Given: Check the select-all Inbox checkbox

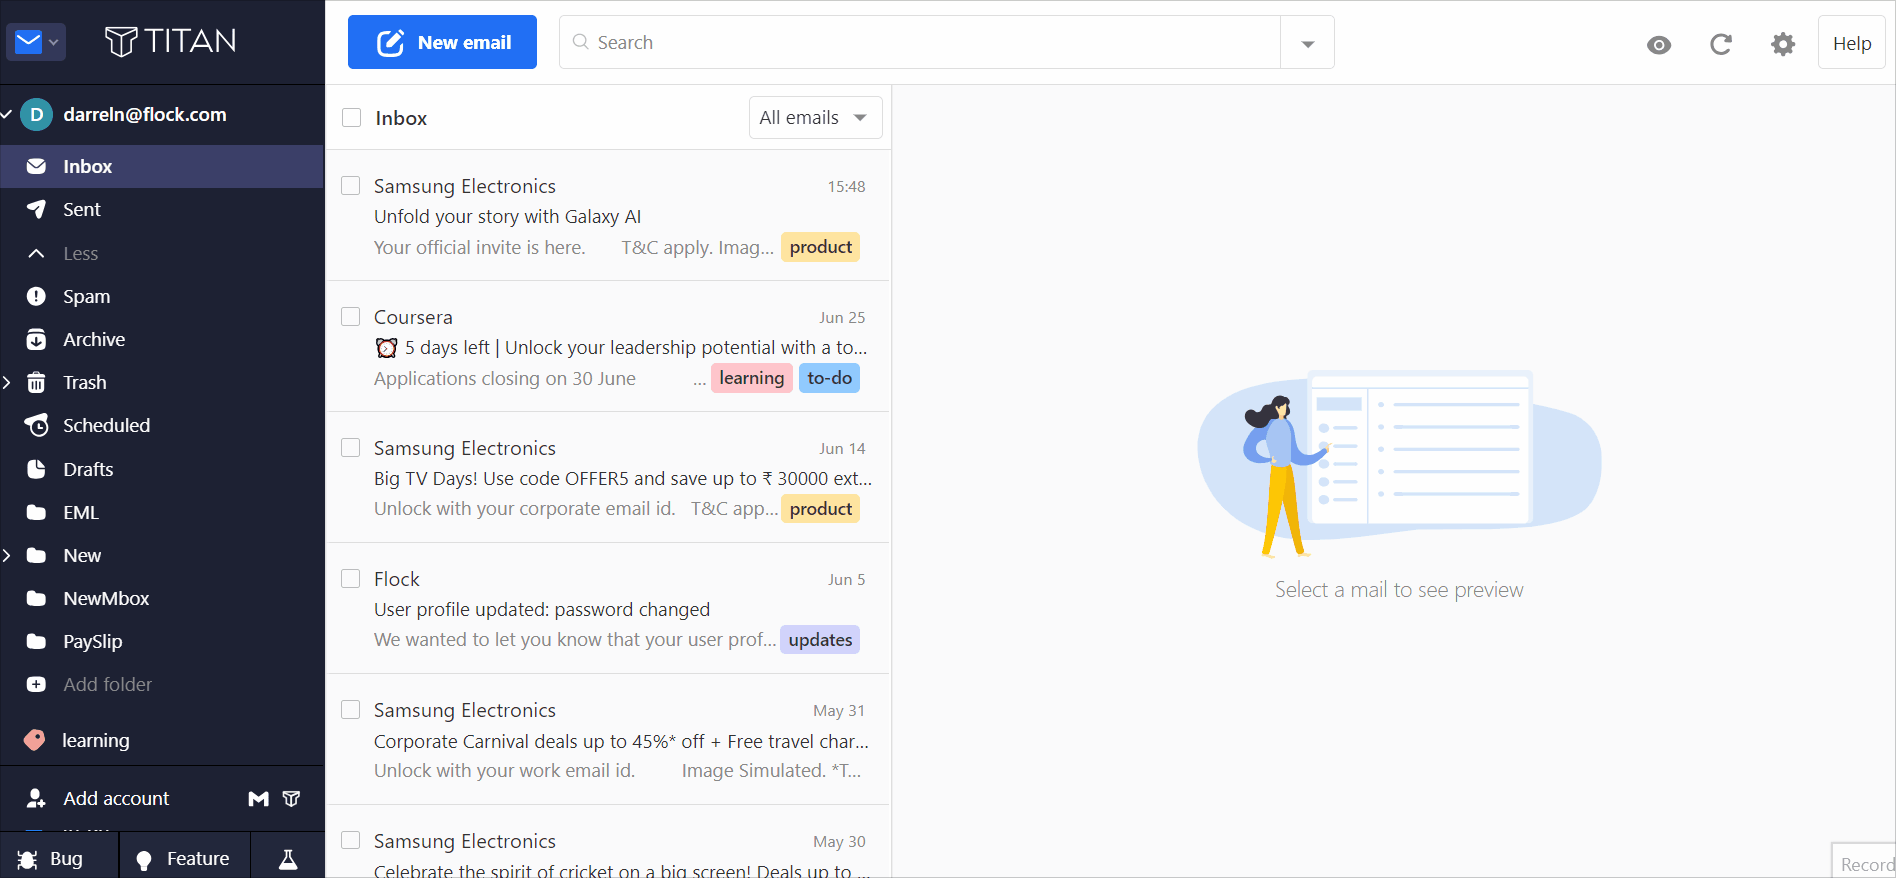Looking at the screenshot, I should pyautogui.click(x=352, y=118).
